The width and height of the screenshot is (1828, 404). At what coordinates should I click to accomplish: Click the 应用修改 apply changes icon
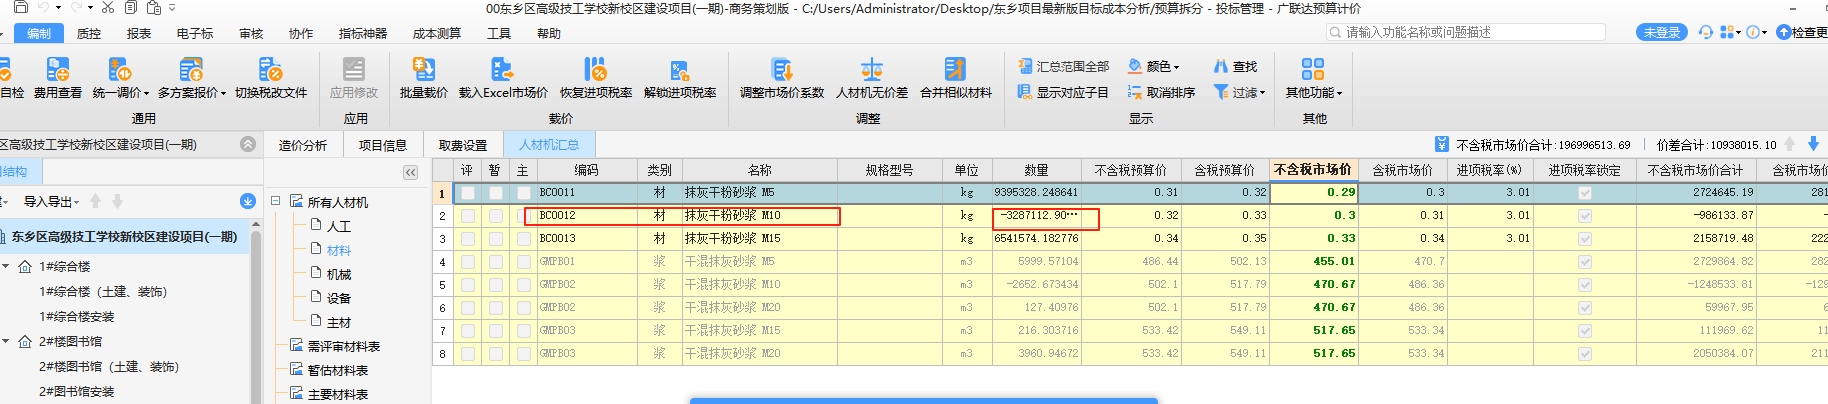[354, 69]
